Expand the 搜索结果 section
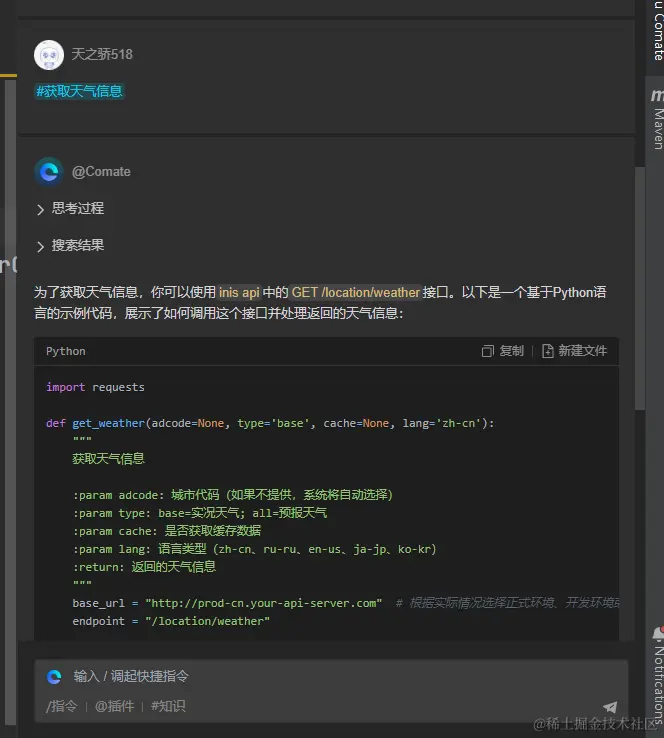Screen dimensions: 664x738 [x=71, y=246]
